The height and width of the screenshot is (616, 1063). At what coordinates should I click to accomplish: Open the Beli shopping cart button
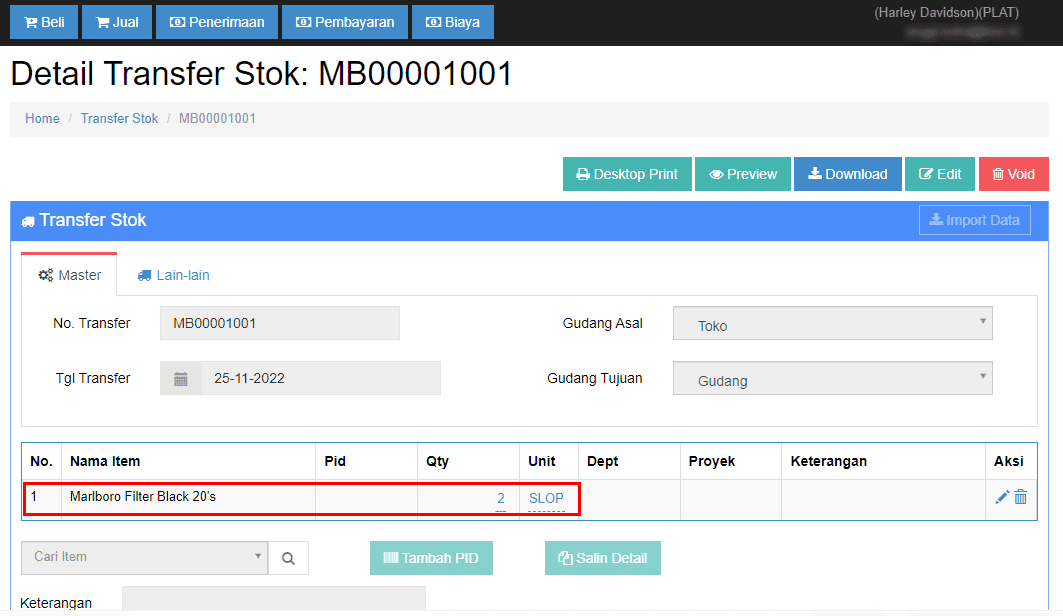tap(43, 22)
